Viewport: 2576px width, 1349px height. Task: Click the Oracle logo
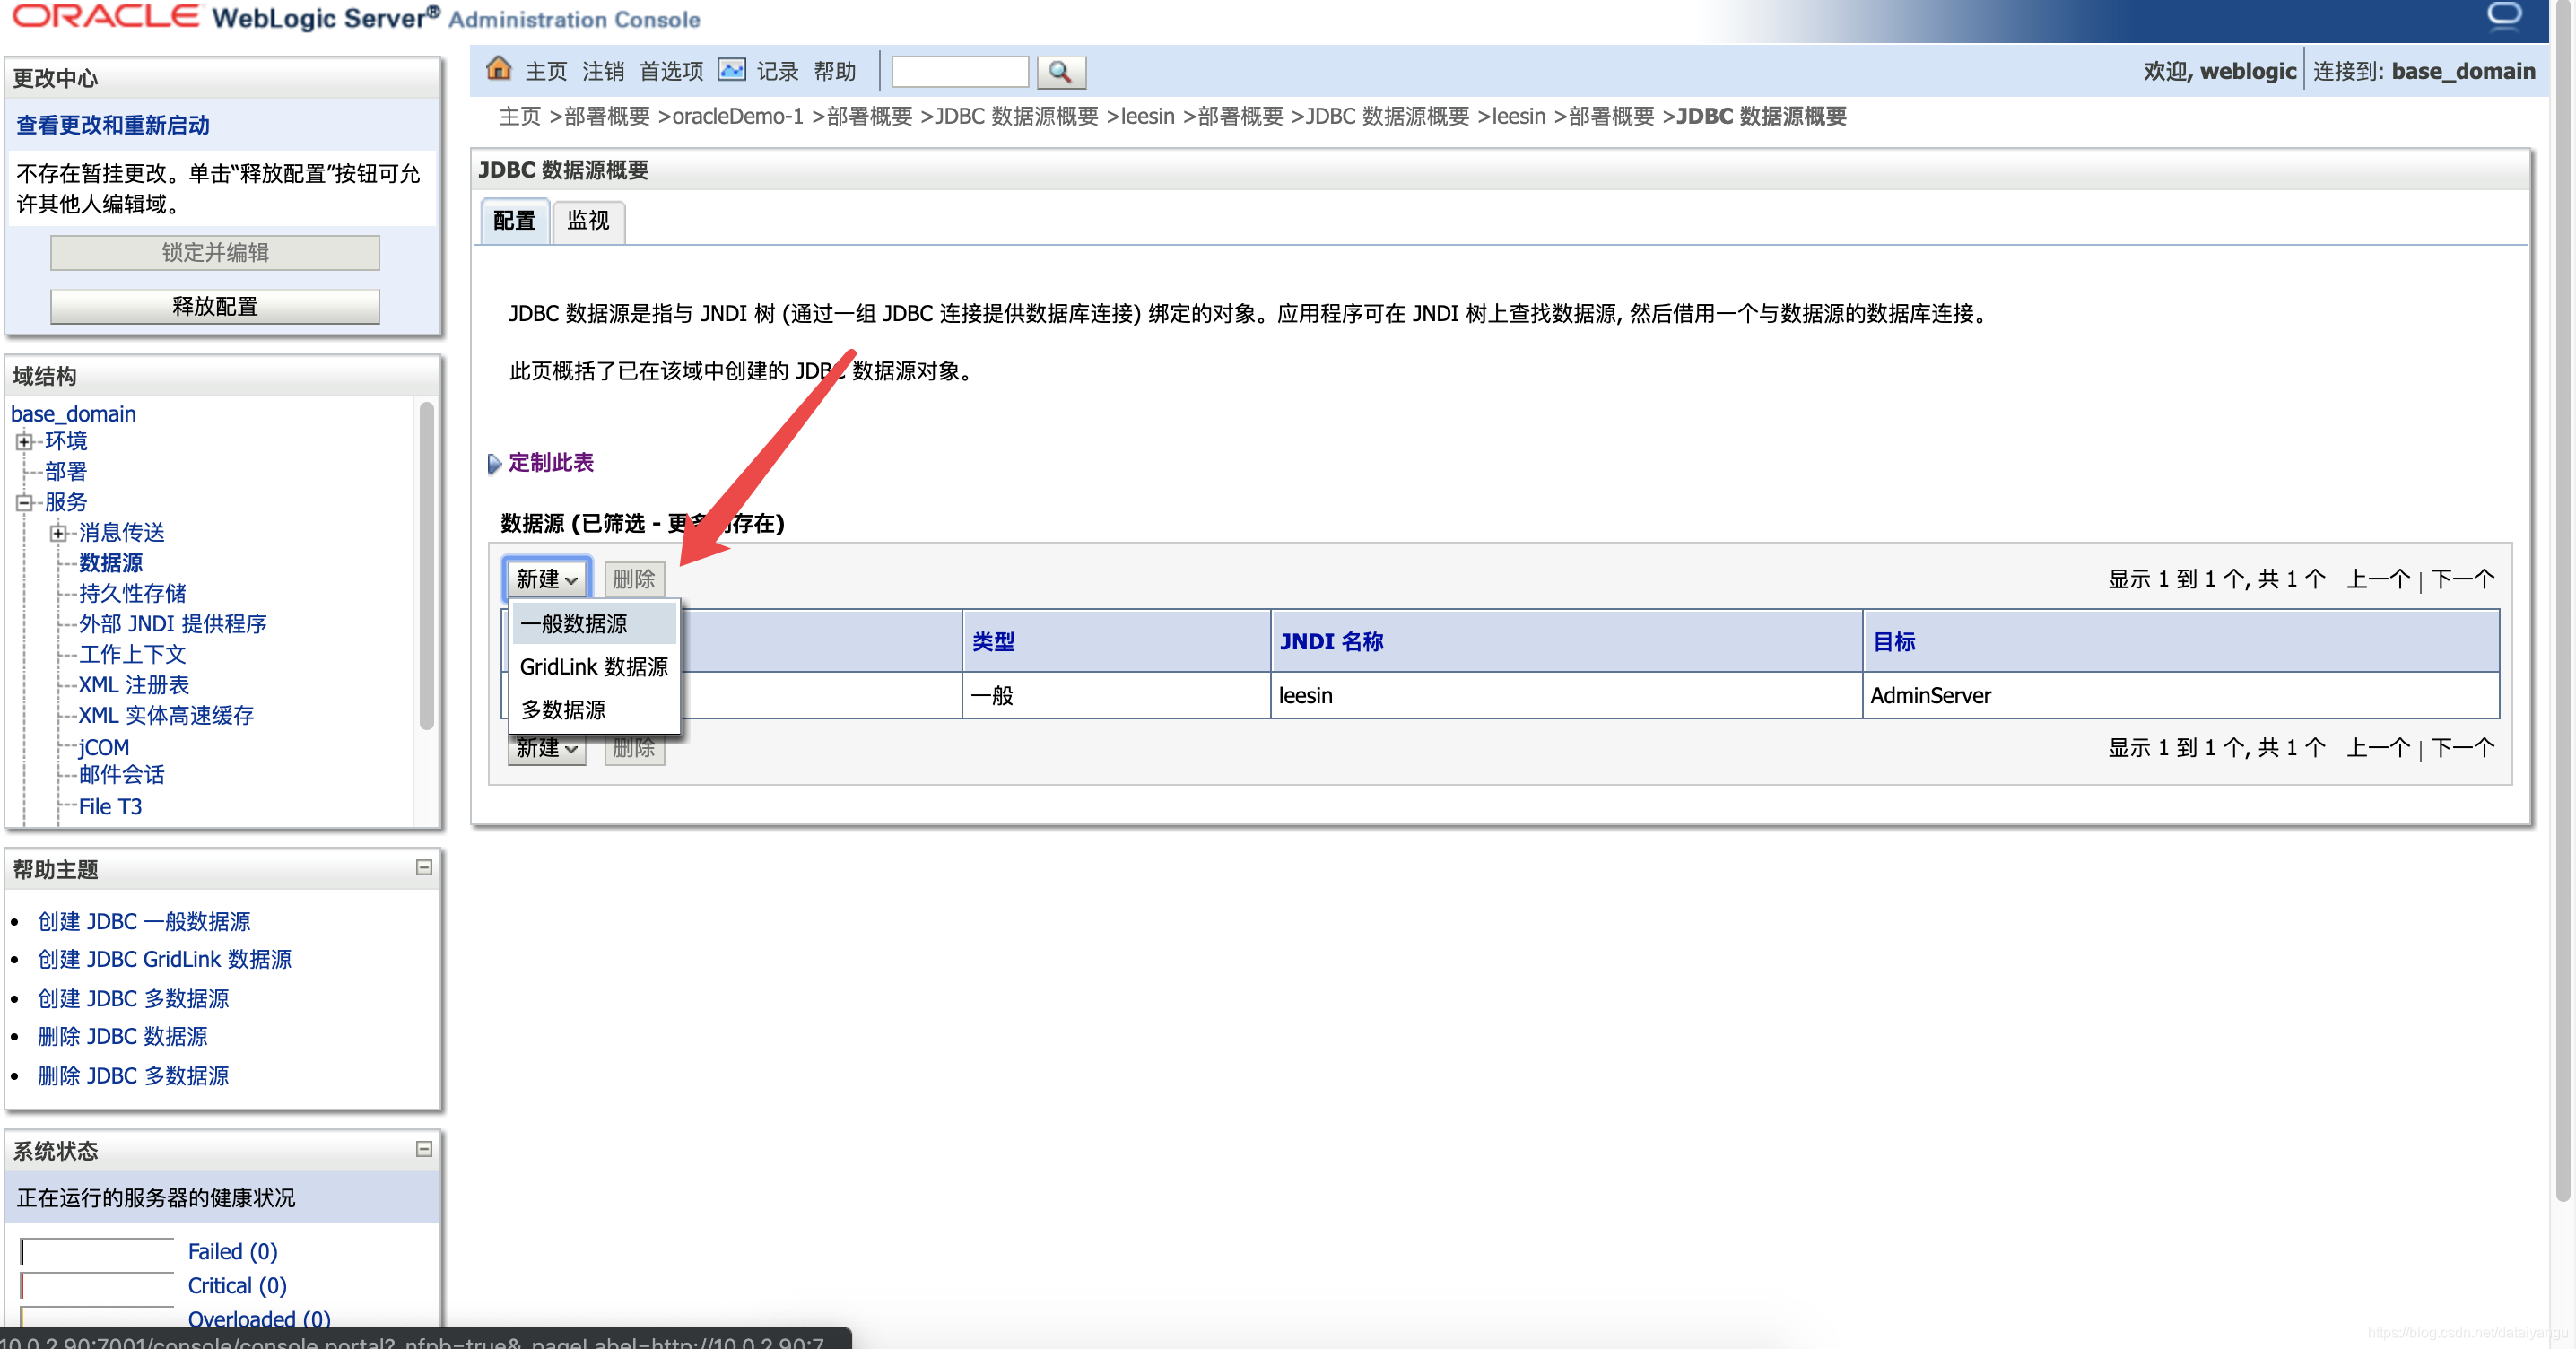coord(105,17)
